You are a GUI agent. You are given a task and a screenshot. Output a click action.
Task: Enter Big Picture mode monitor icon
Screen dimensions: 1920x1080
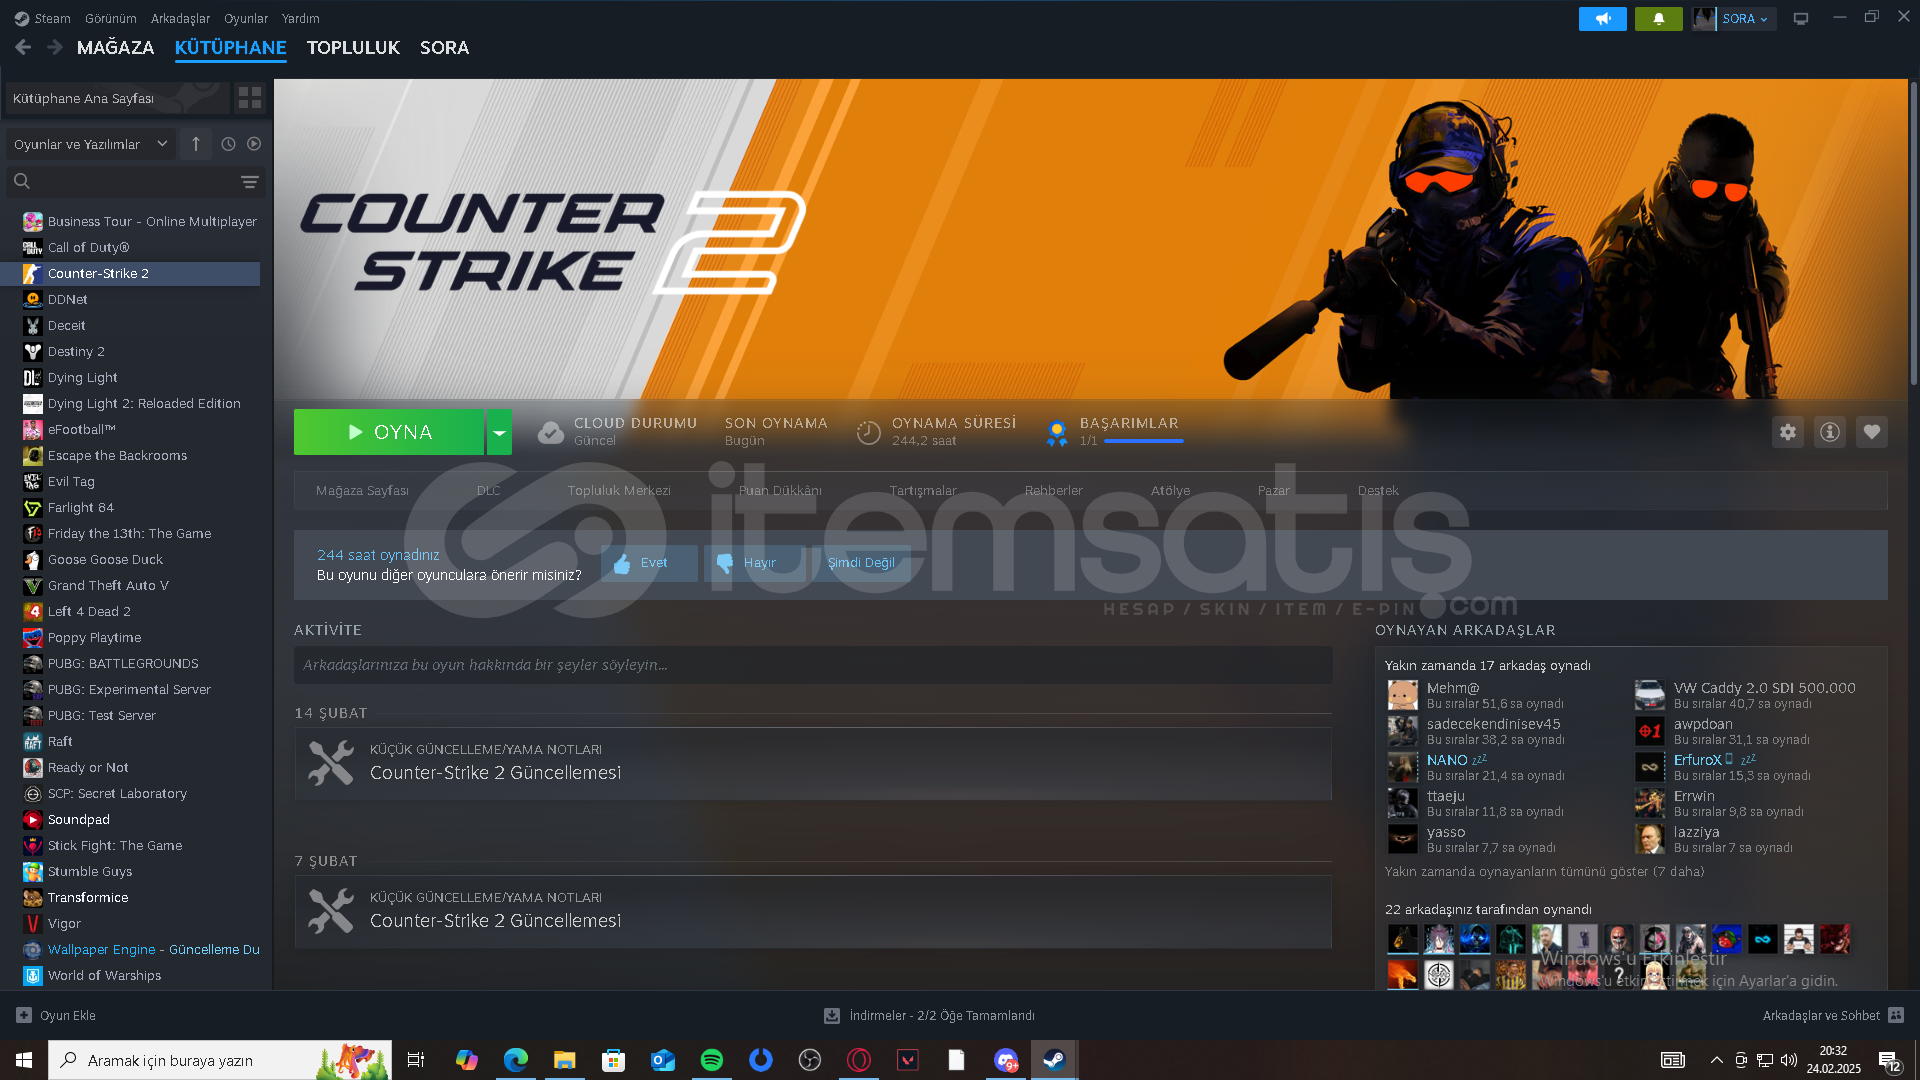click(1800, 19)
